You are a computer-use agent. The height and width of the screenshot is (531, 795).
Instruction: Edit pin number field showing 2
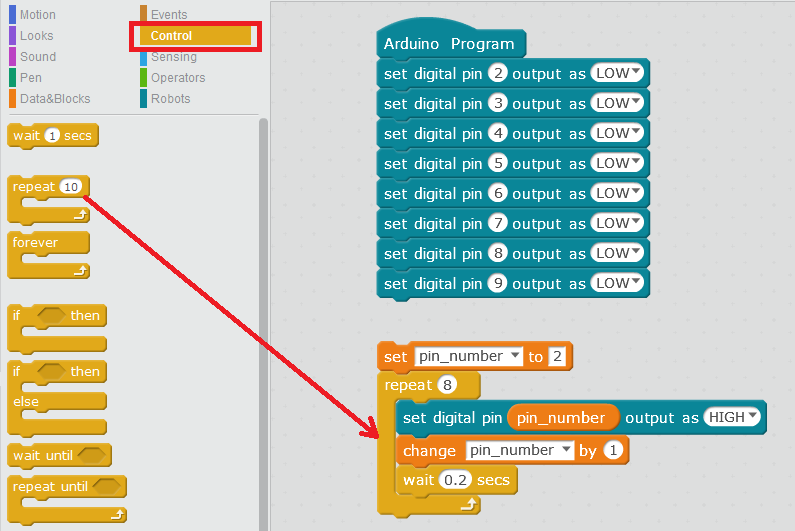pos(498,73)
